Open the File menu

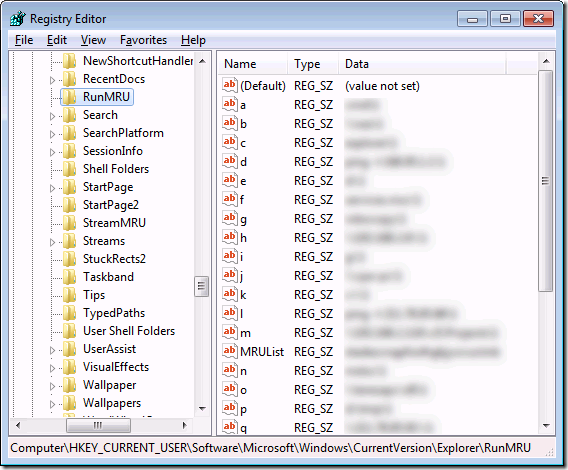point(24,40)
